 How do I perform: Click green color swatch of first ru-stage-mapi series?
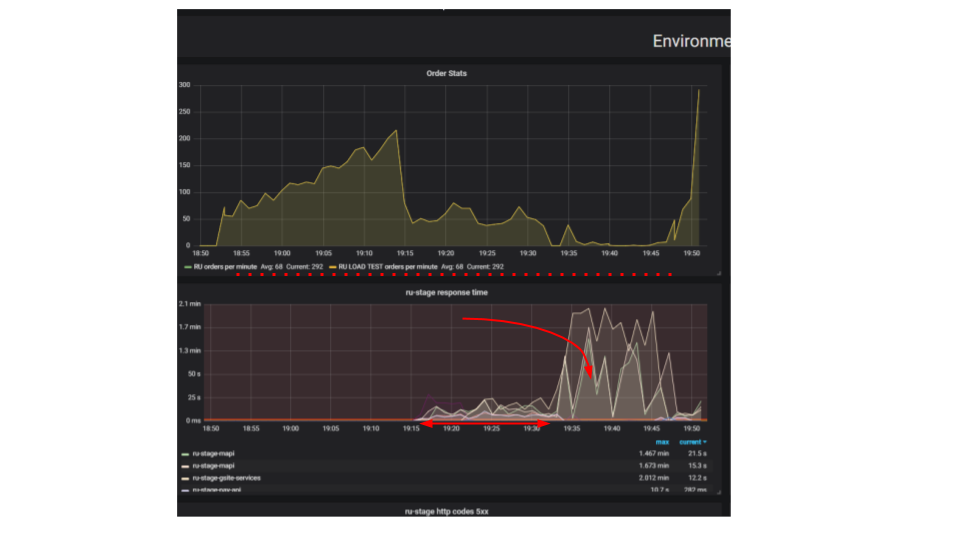(185, 454)
